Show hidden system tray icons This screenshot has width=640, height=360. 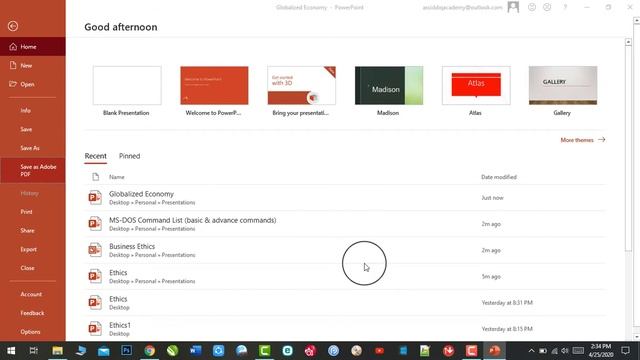[x=531, y=351]
